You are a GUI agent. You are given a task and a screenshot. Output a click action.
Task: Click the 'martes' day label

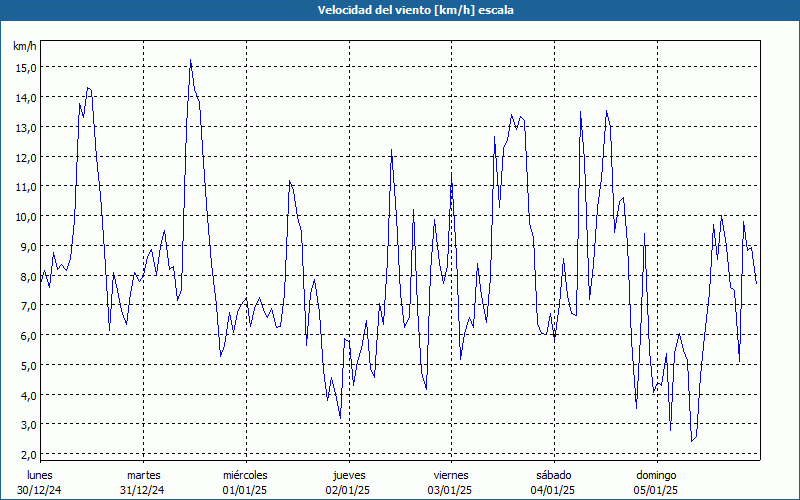click(143, 475)
